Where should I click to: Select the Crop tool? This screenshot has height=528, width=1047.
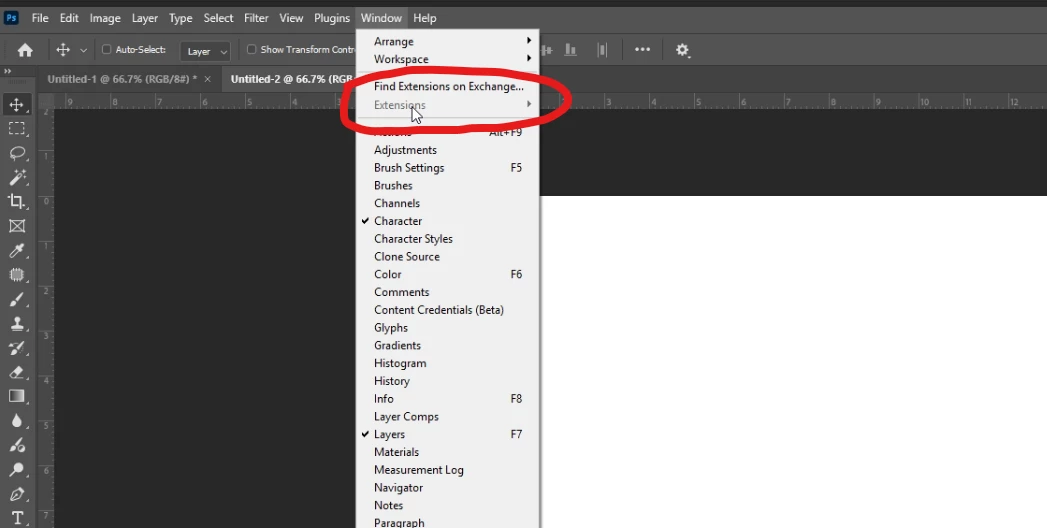pos(17,202)
